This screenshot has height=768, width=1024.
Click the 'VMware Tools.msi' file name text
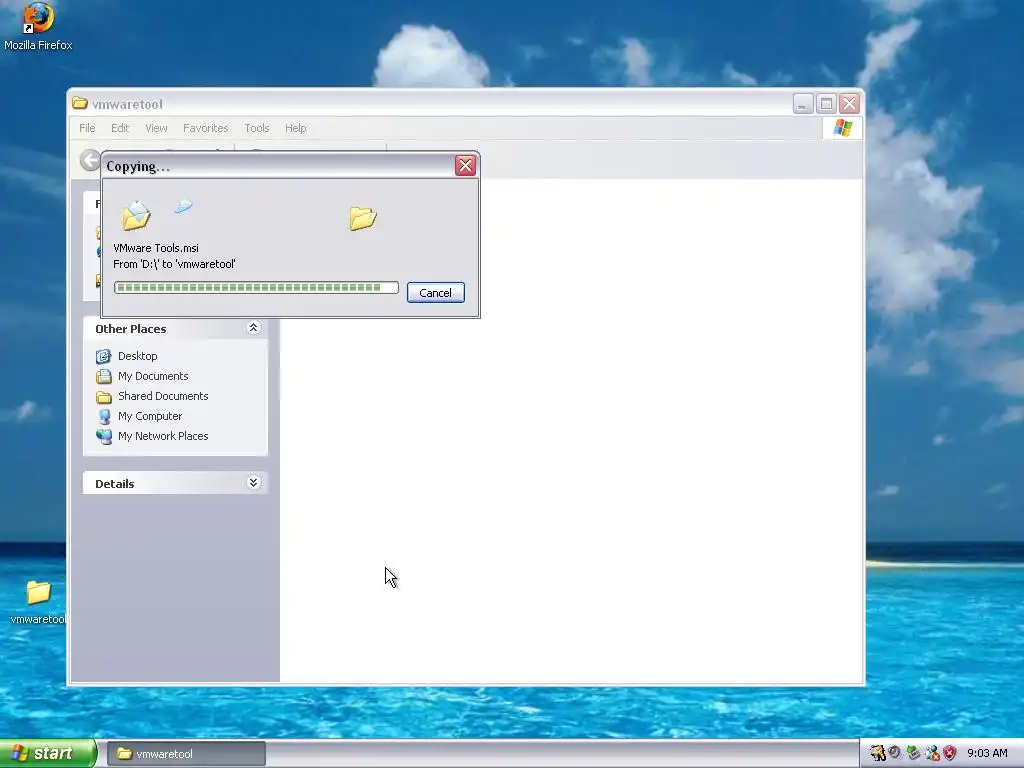click(156, 248)
